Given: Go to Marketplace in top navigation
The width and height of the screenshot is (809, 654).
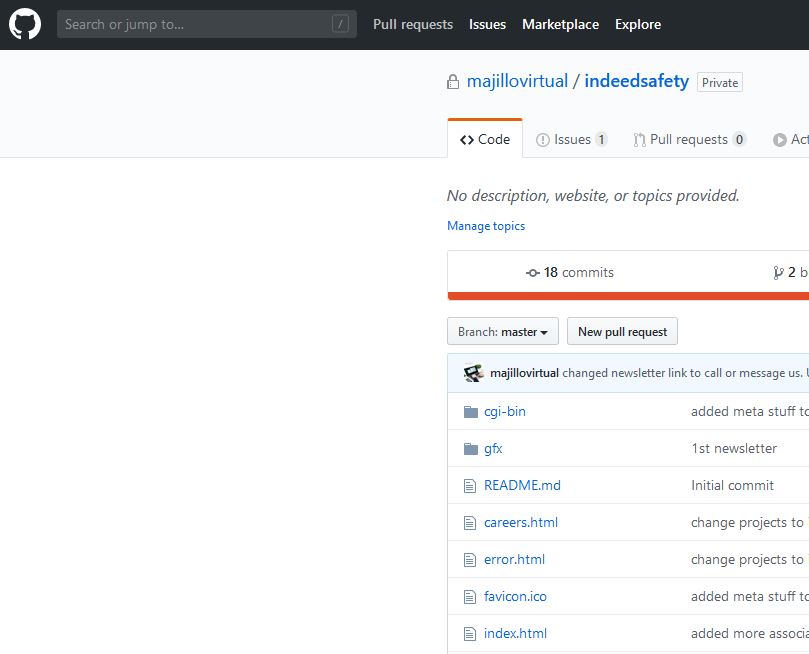Looking at the screenshot, I should pyautogui.click(x=560, y=24).
